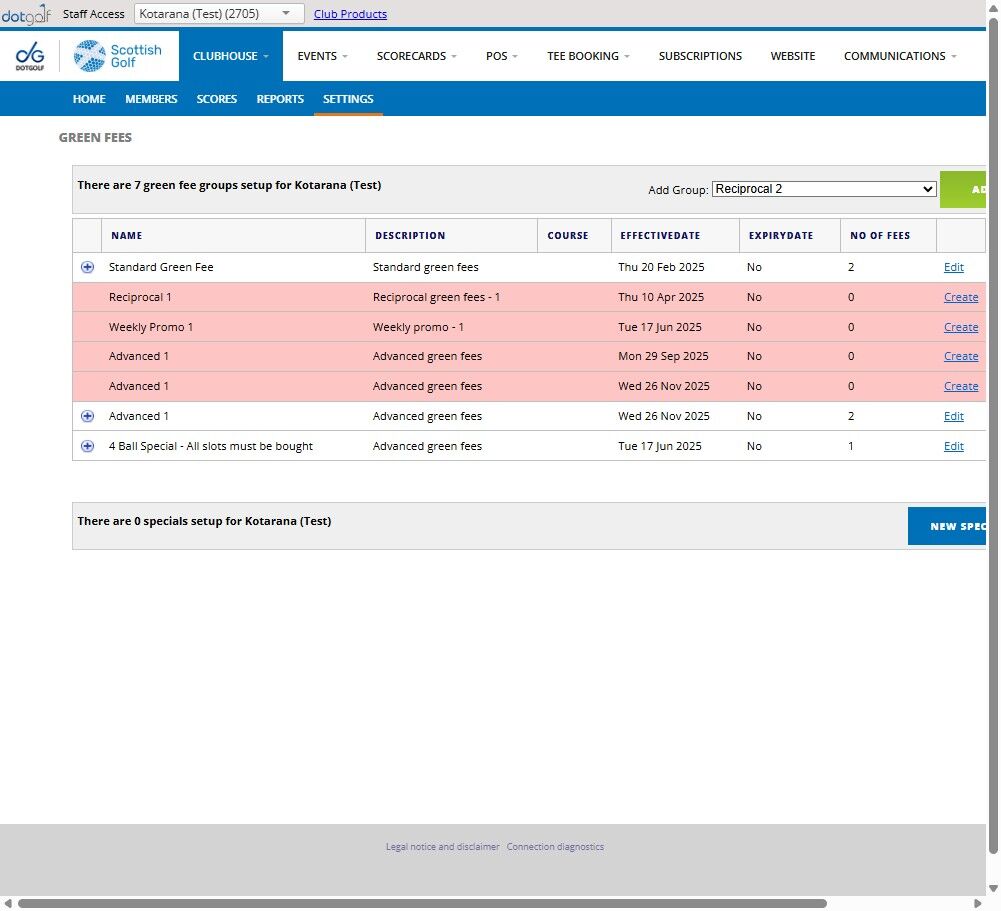Click the green Add group button
Screen dimensions: 1001x911
pyautogui.click(x=963, y=190)
